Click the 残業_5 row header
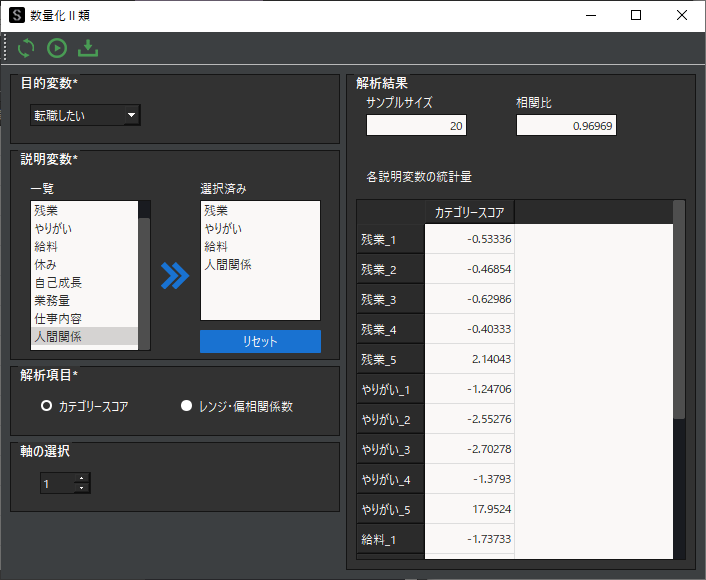 click(x=390, y=359)
